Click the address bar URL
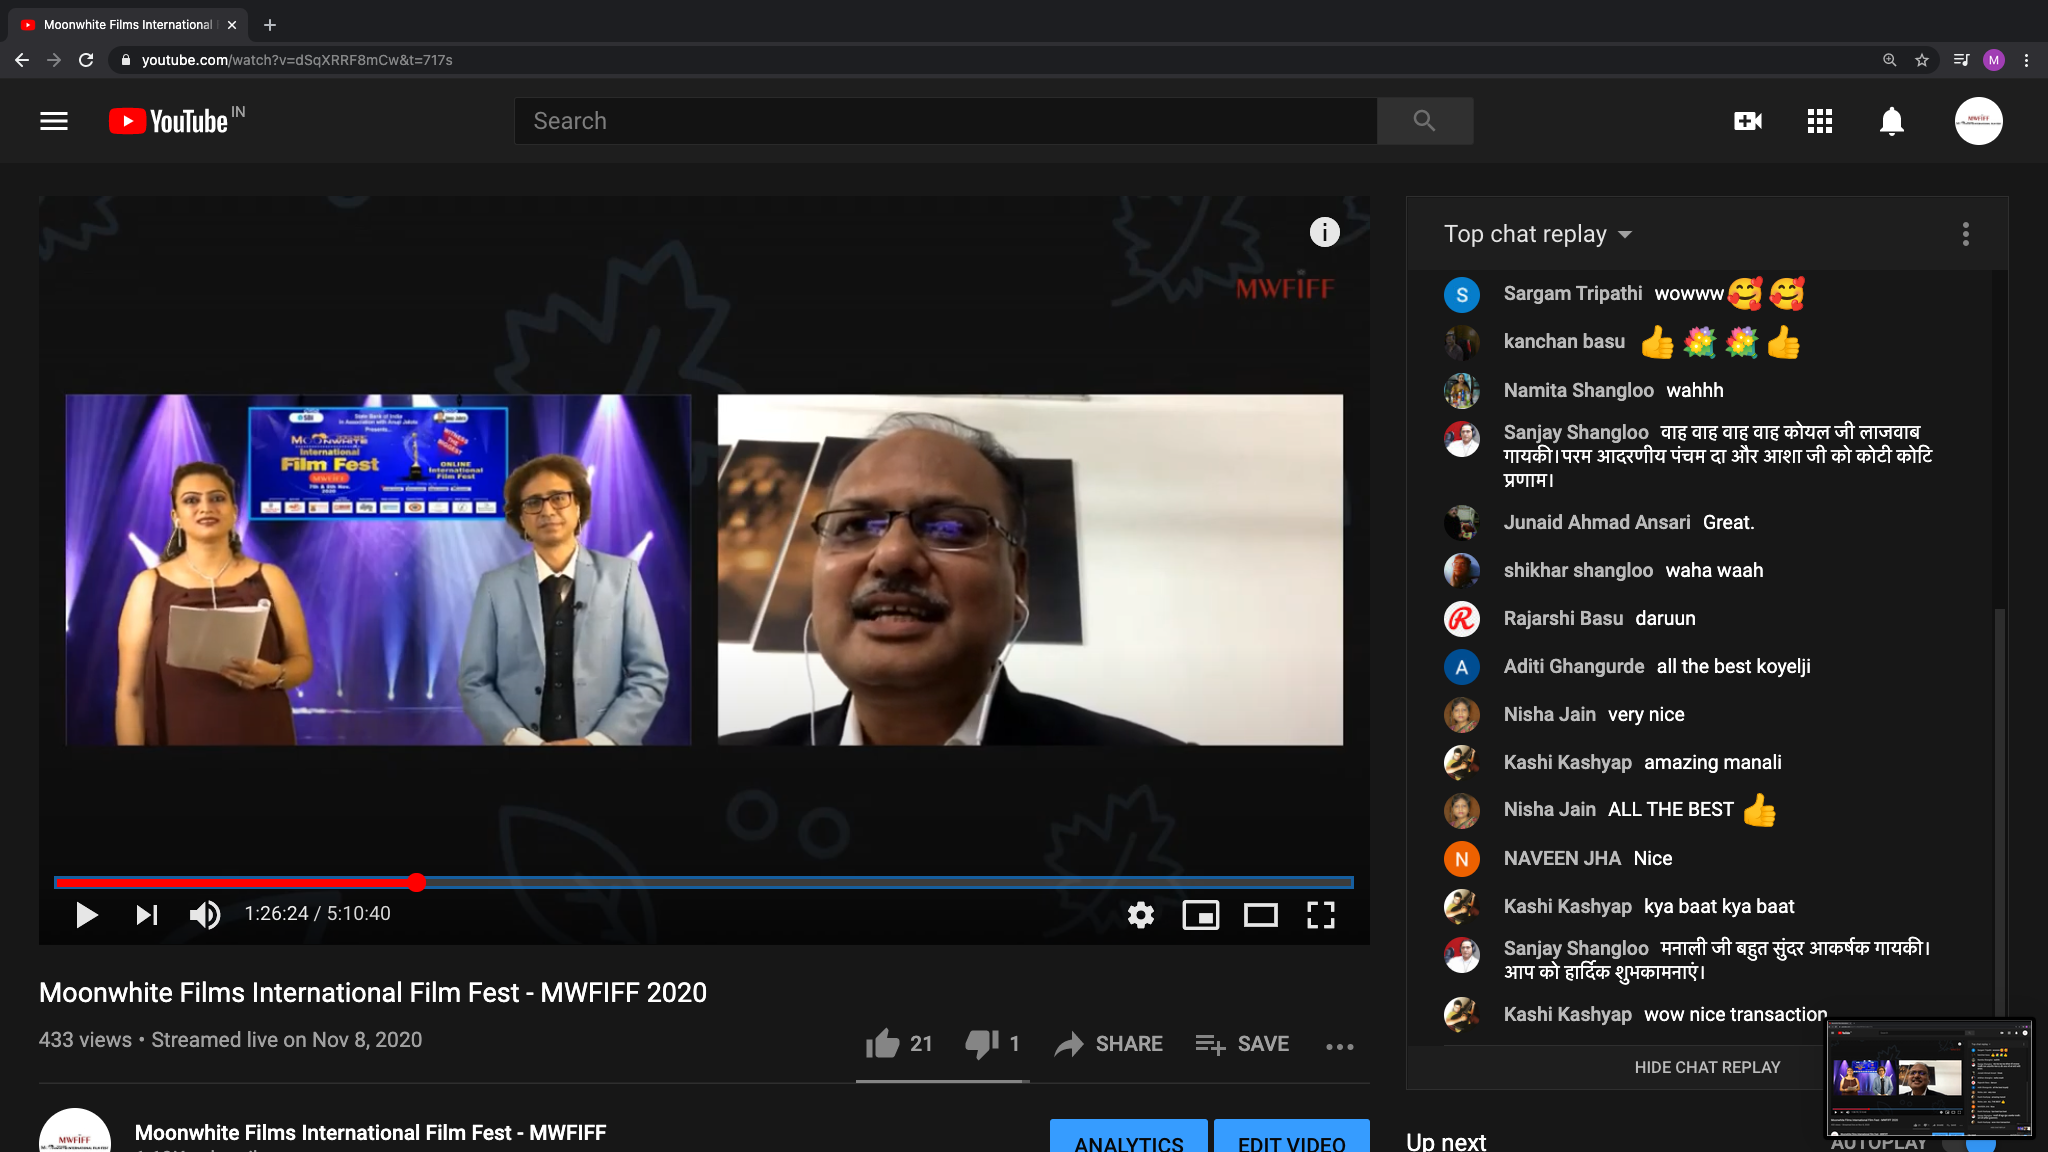 tap(297, 60)
